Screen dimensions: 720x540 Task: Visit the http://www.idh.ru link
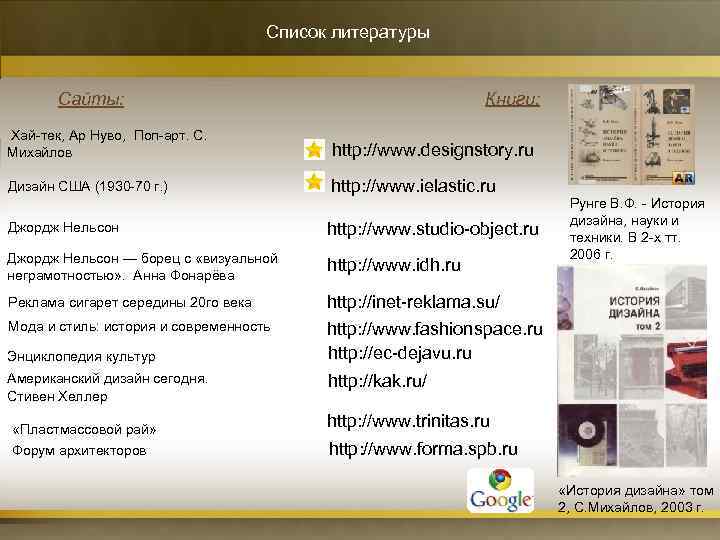click(394, 265)
